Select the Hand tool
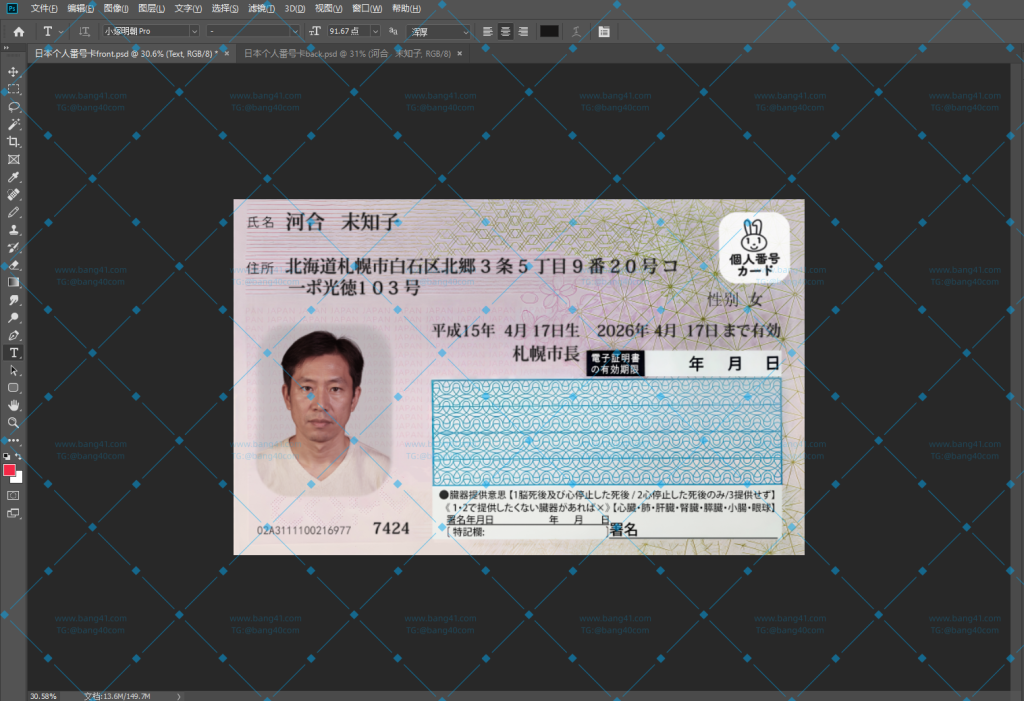Image resolution: width=1024 pixels, height=701 pixels. click(x=13, y=405)
